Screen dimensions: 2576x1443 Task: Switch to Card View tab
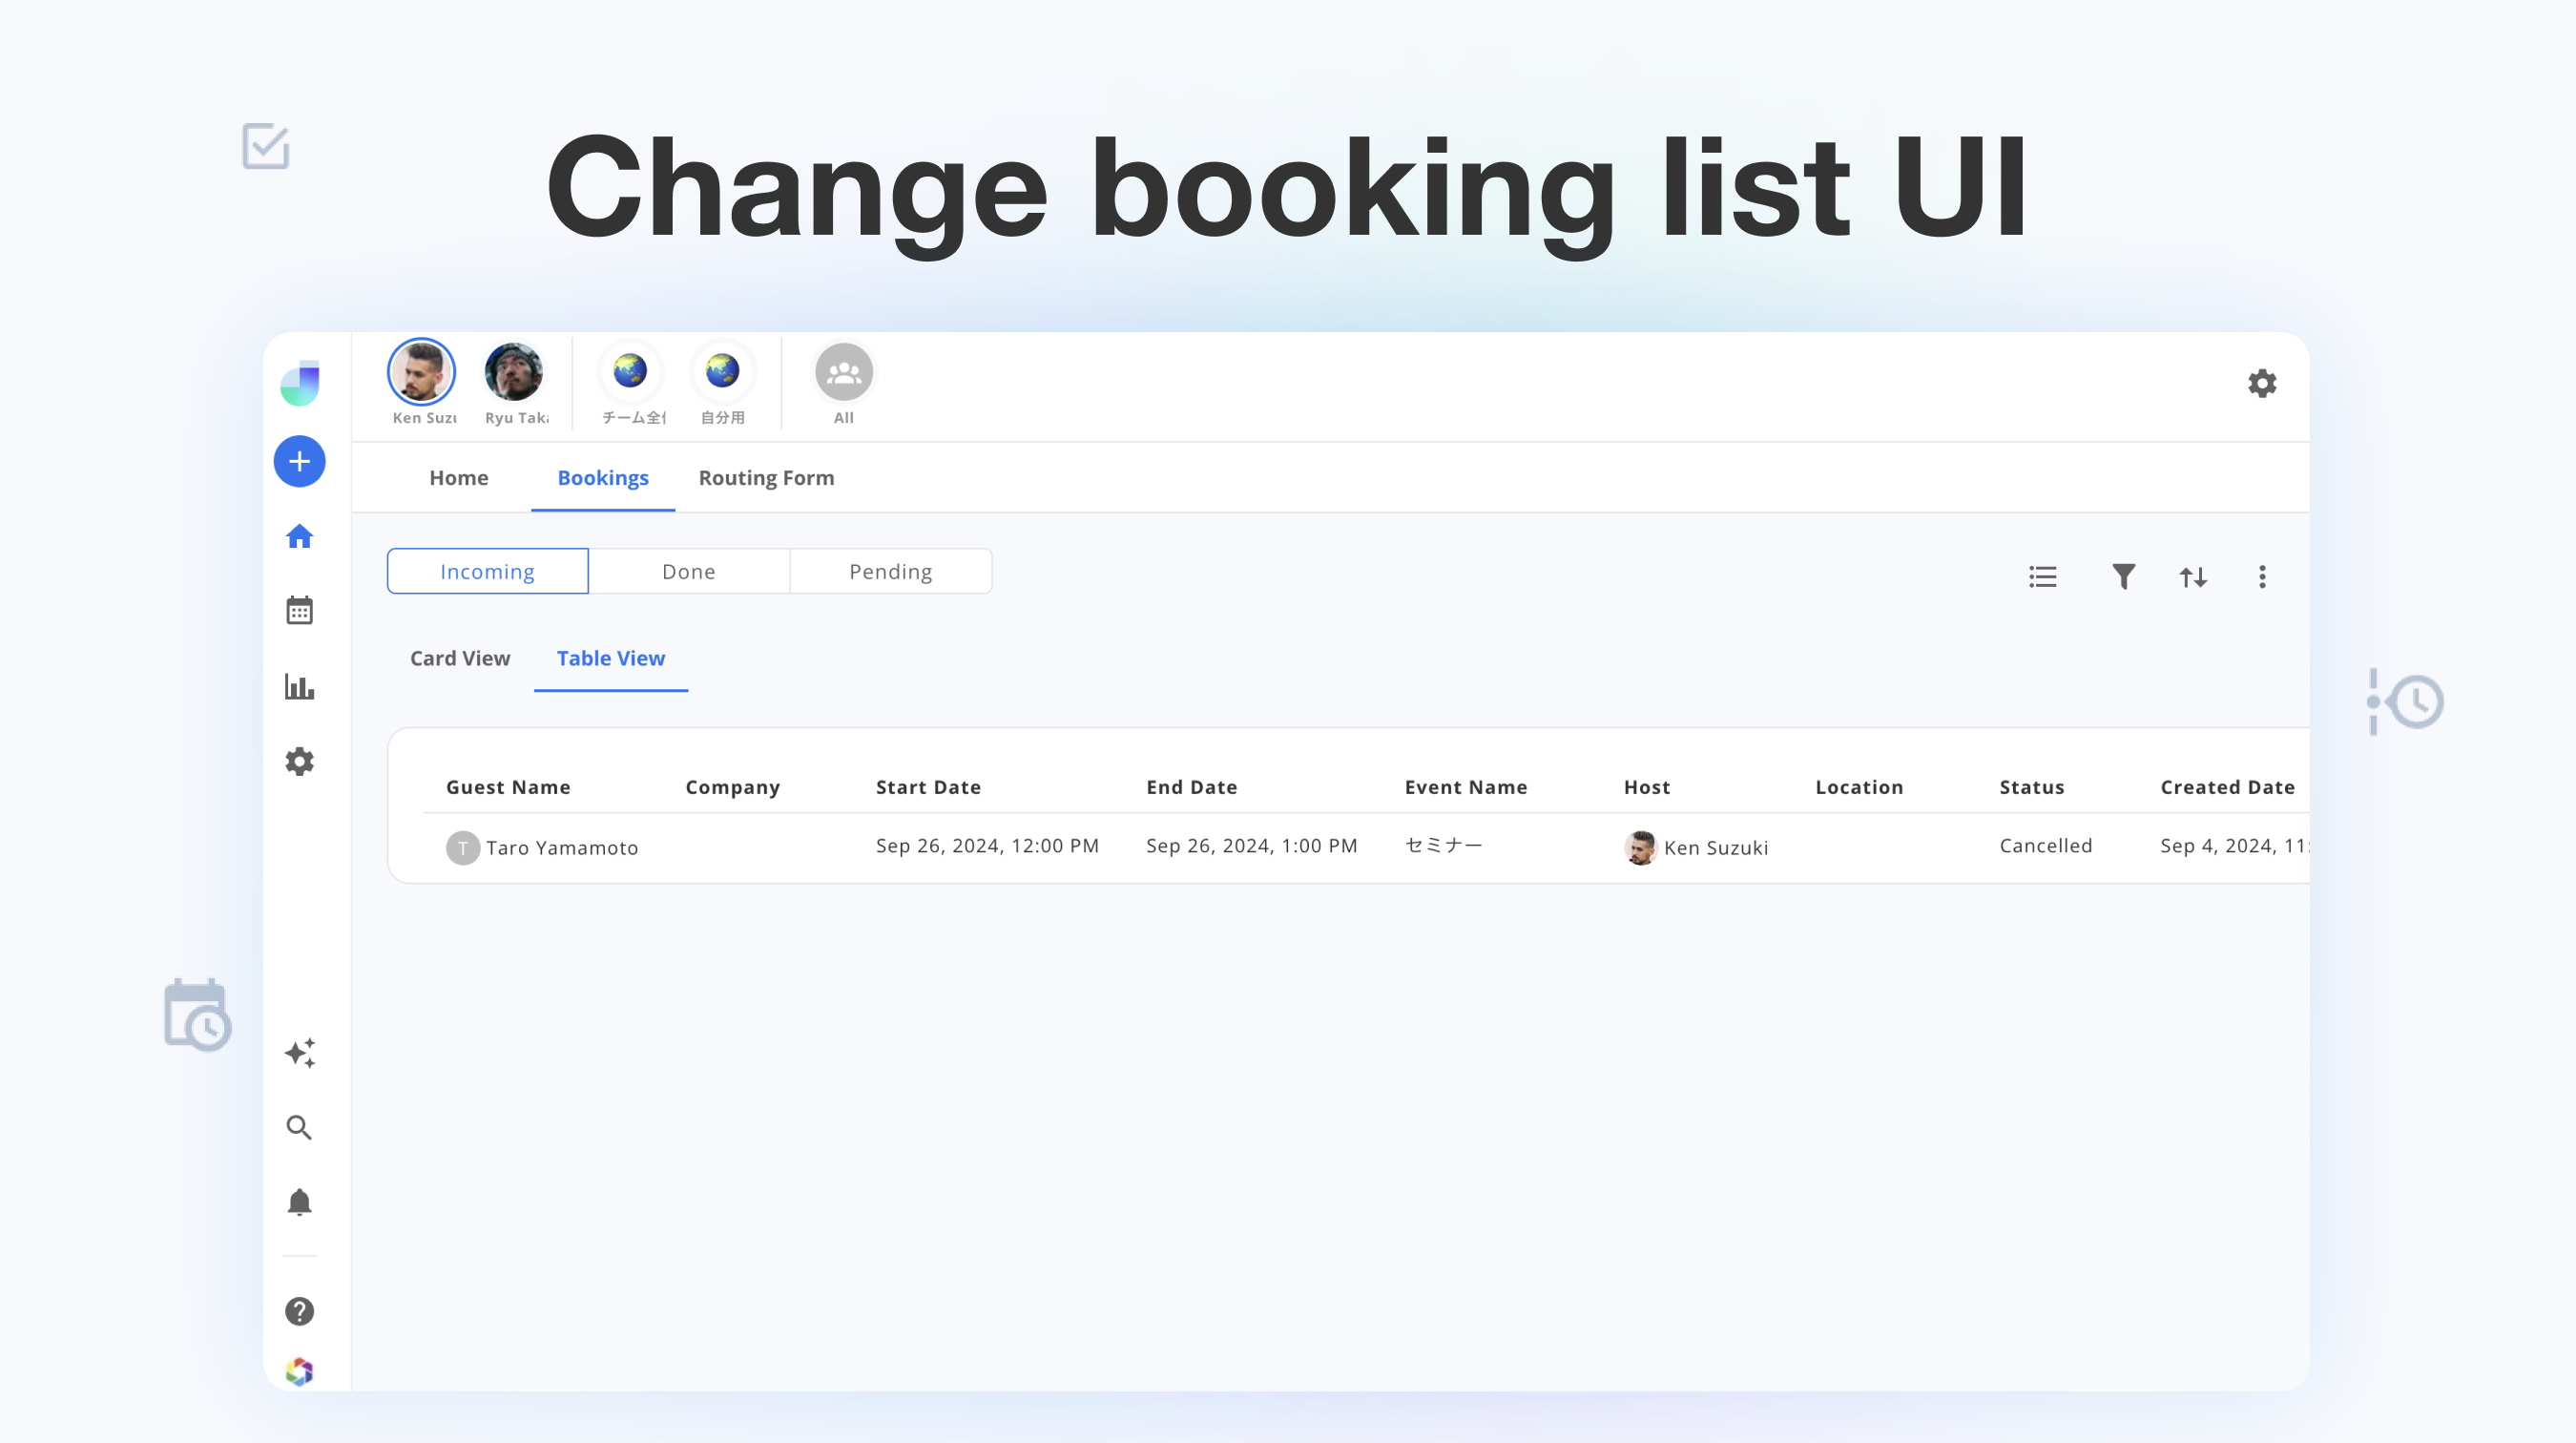coord(460,657)
